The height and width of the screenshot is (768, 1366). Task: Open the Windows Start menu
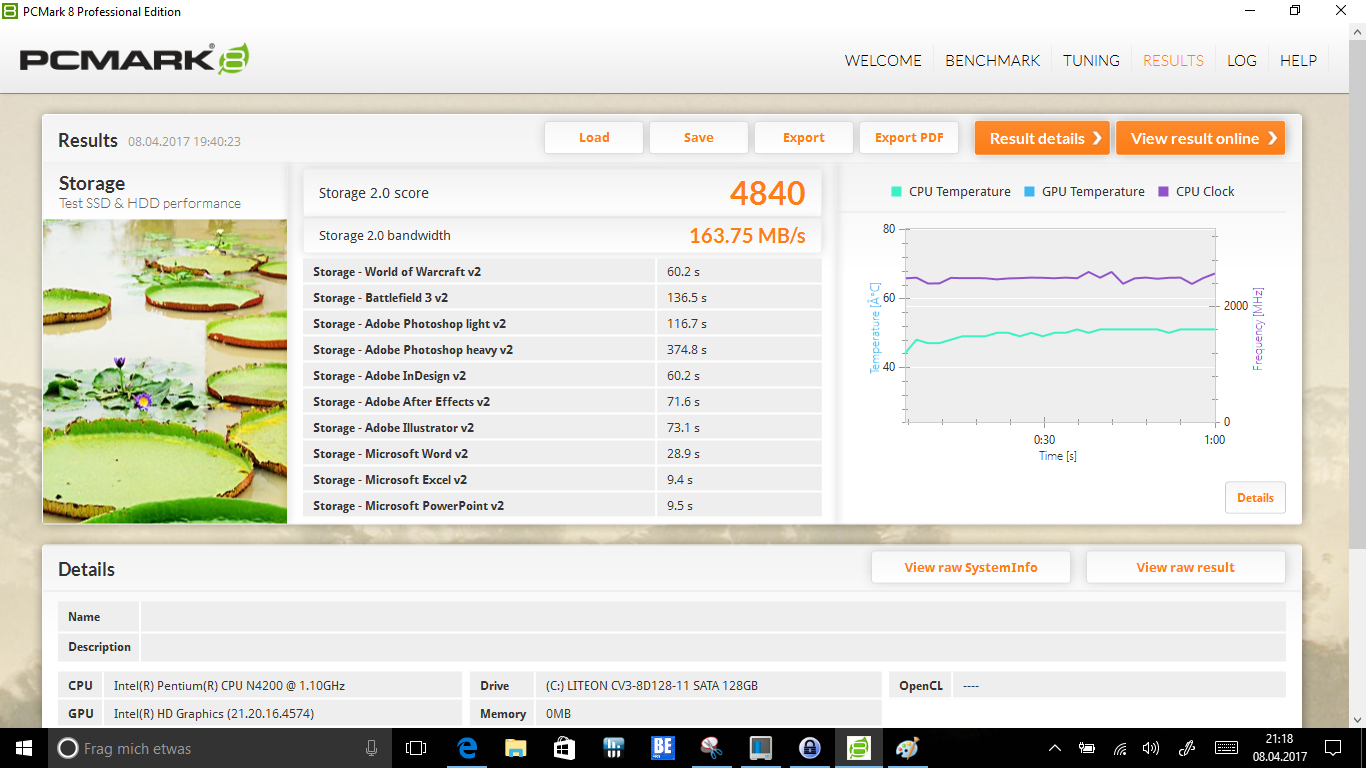[x=23, y=747]
